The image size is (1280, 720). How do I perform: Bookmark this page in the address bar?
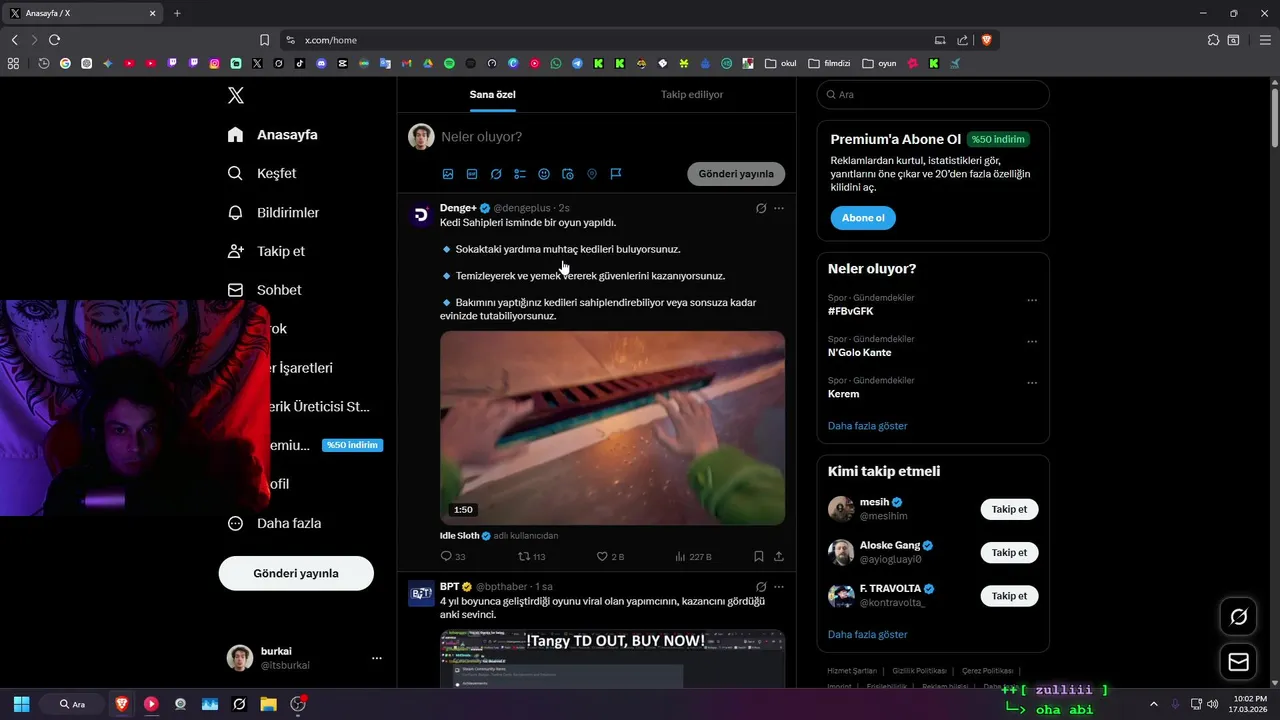(x=264, y=40)
